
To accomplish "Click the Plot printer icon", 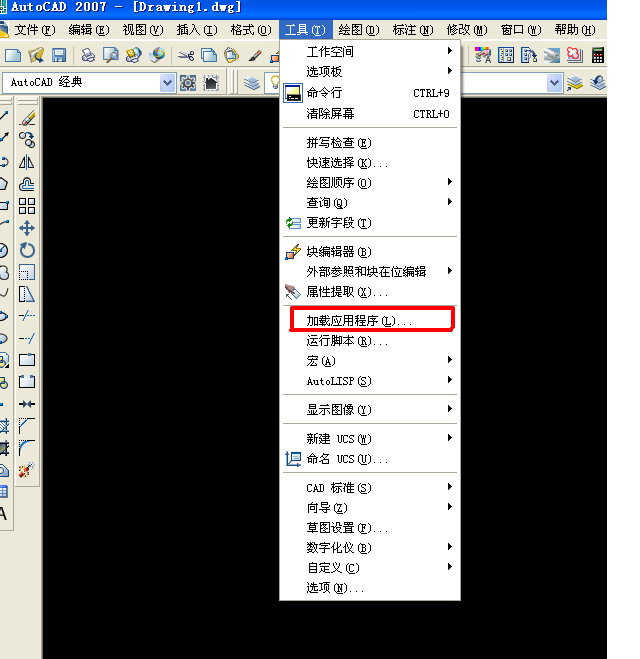I will pos(87,55).
